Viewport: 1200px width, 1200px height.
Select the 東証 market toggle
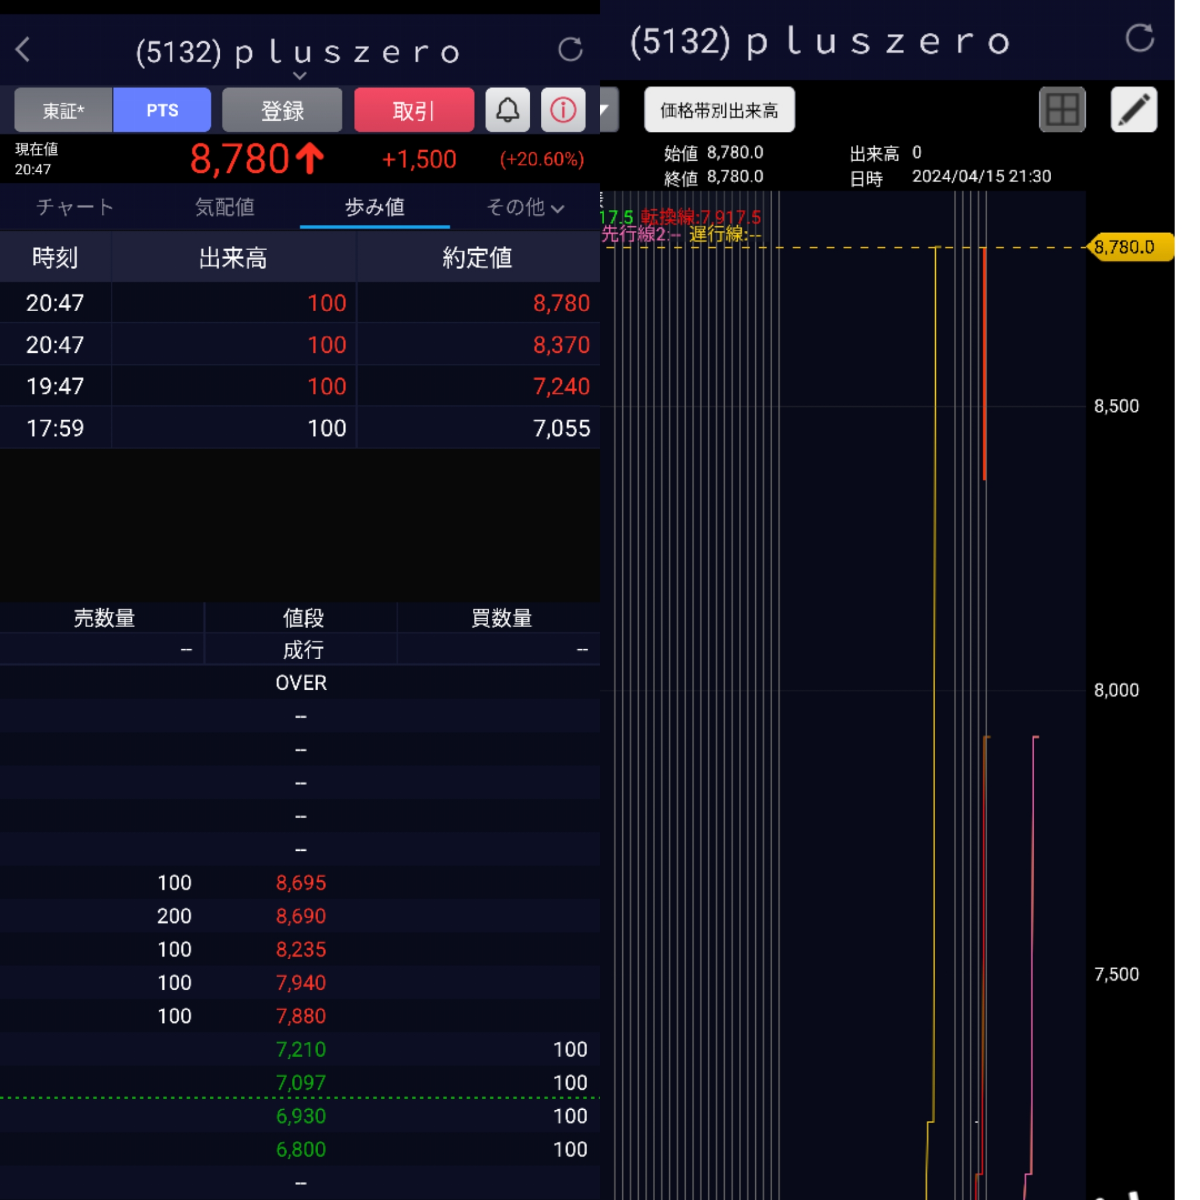click(x=63, y=110)
